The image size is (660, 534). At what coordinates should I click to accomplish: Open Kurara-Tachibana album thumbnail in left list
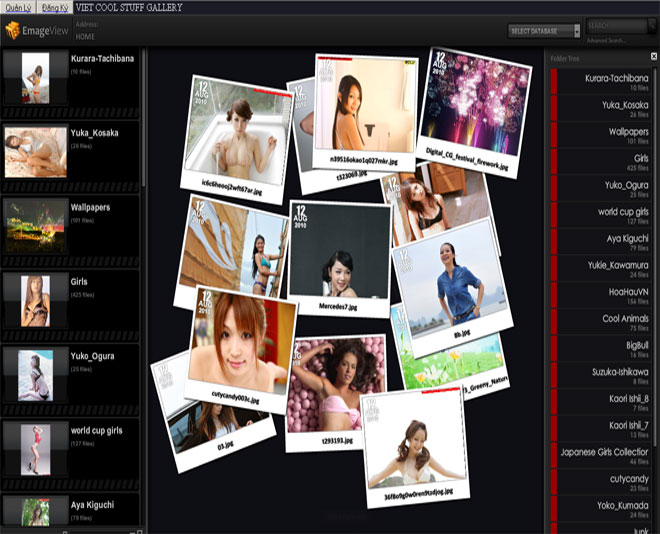35,78
